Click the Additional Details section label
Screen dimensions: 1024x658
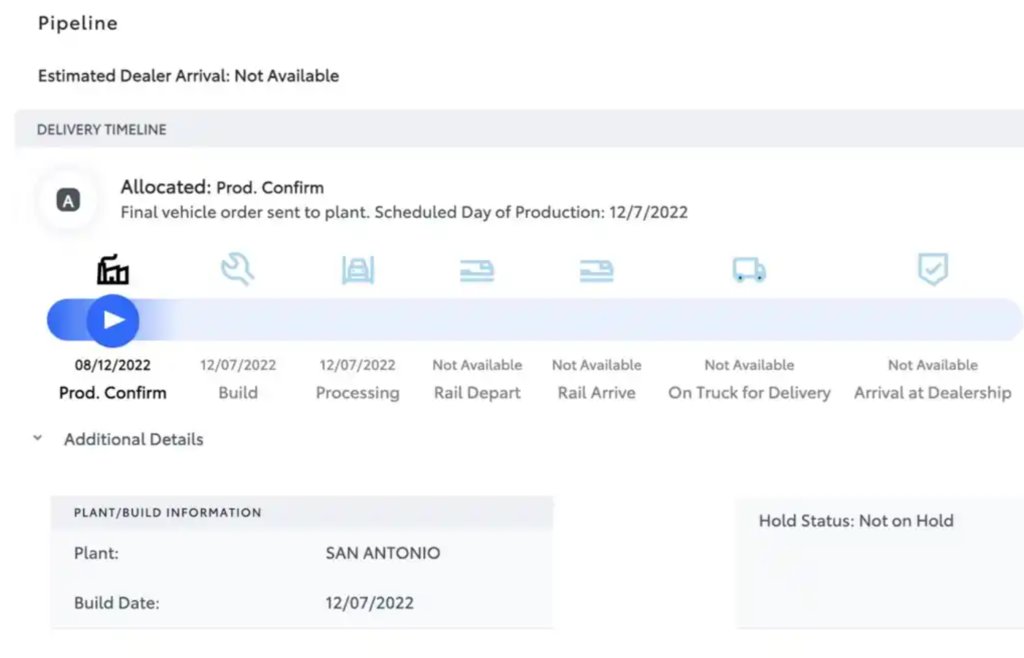133,439
